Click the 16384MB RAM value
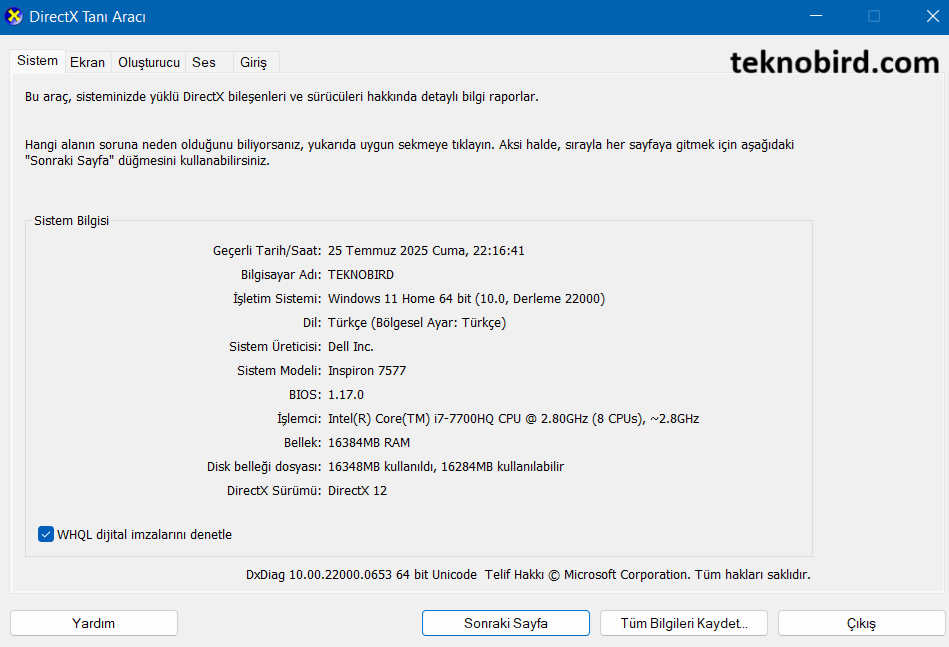Viewport: 949px width, 647px height. (369, 442)
